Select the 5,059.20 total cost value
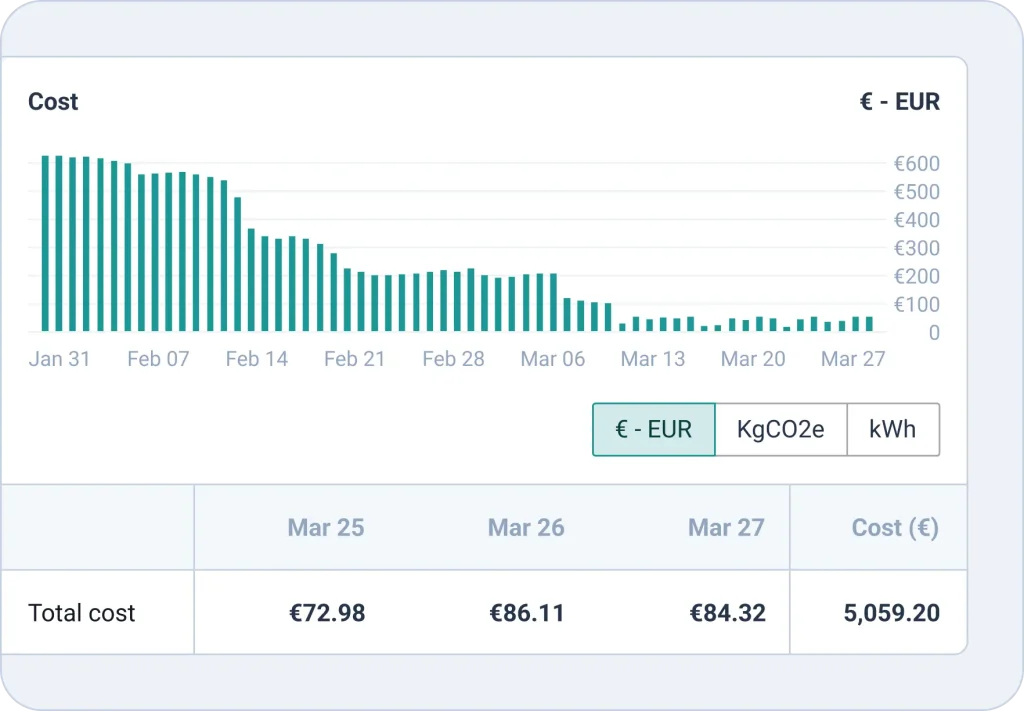The height and width of the screenshot is (711, 1024). pos(891,613)
